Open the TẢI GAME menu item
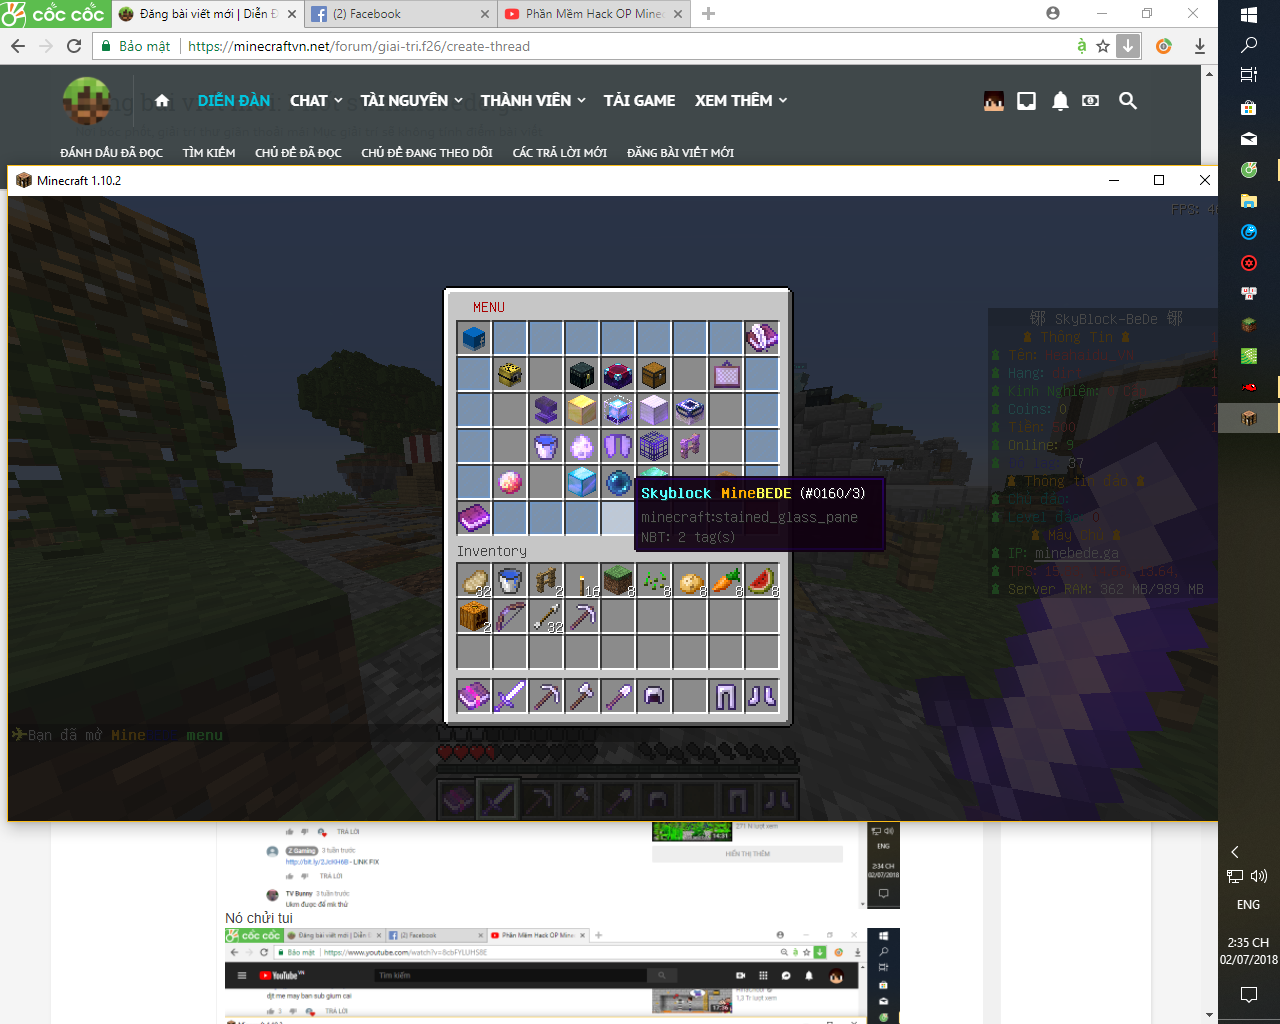 tap(639, 100)
